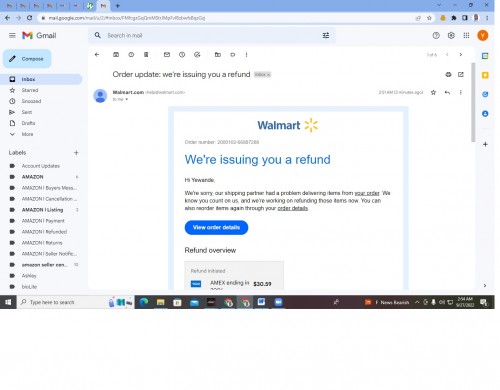Open the AMAZON I Refunded label
Image resolution: width=500 pixels, height=390 pixels.
(44, 232)
